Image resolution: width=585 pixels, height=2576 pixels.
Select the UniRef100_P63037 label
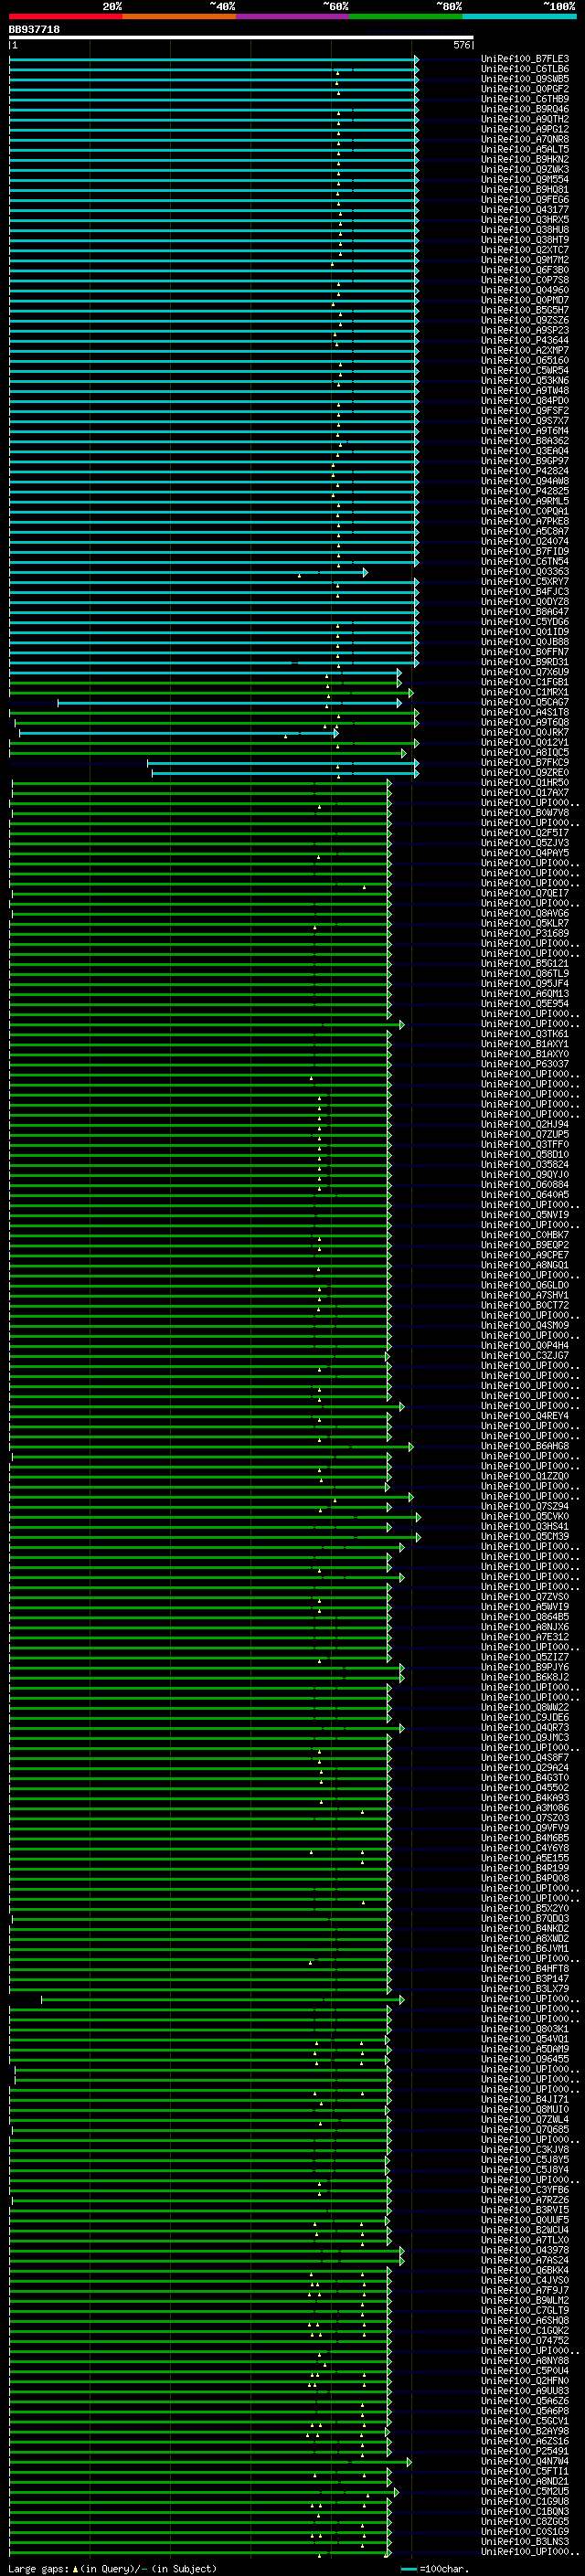click(525, 1064)
